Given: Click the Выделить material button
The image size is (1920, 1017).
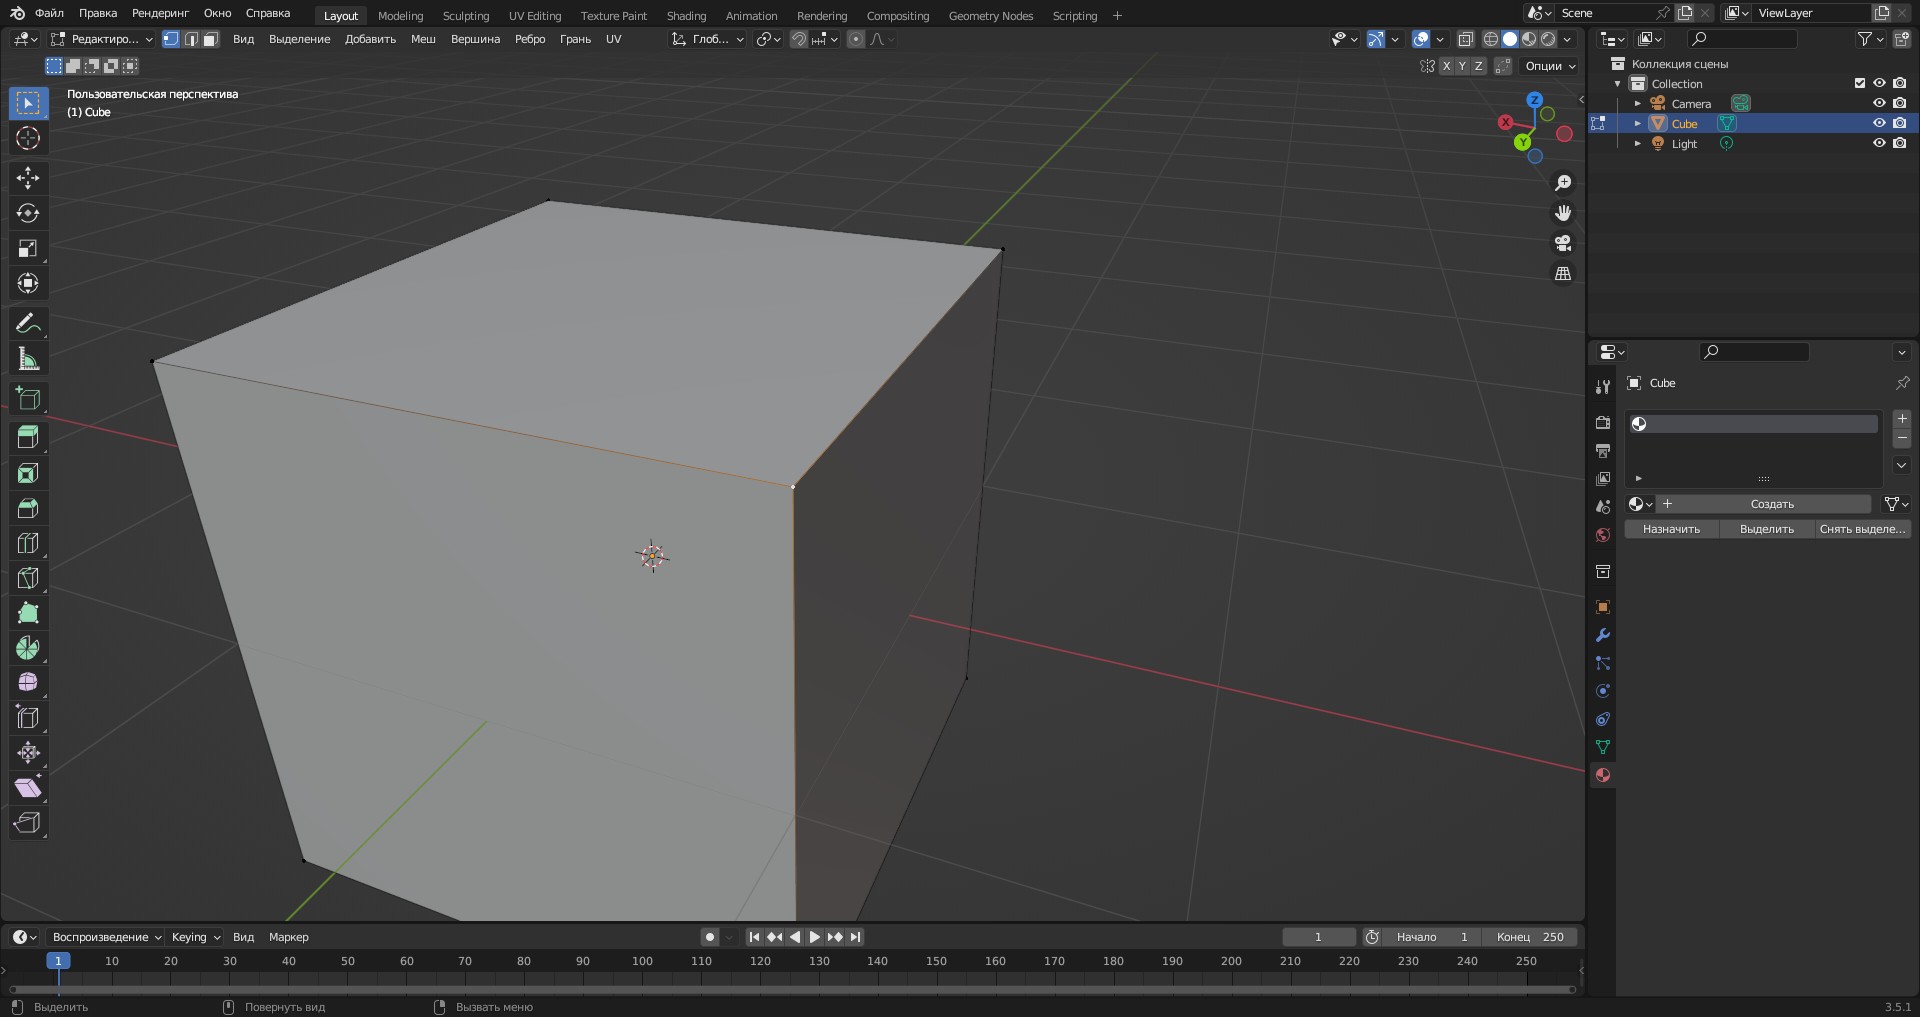Looking at the screenshot, I should (1767, 529).
